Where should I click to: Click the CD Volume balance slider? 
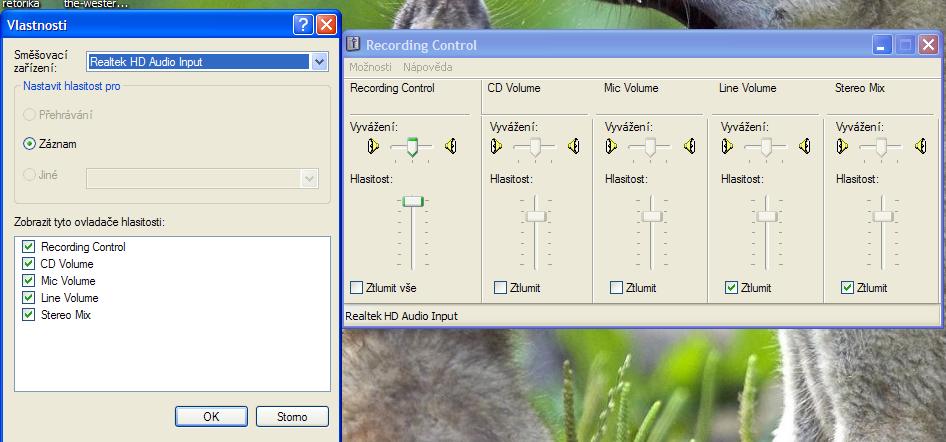[x=535, y=147]
